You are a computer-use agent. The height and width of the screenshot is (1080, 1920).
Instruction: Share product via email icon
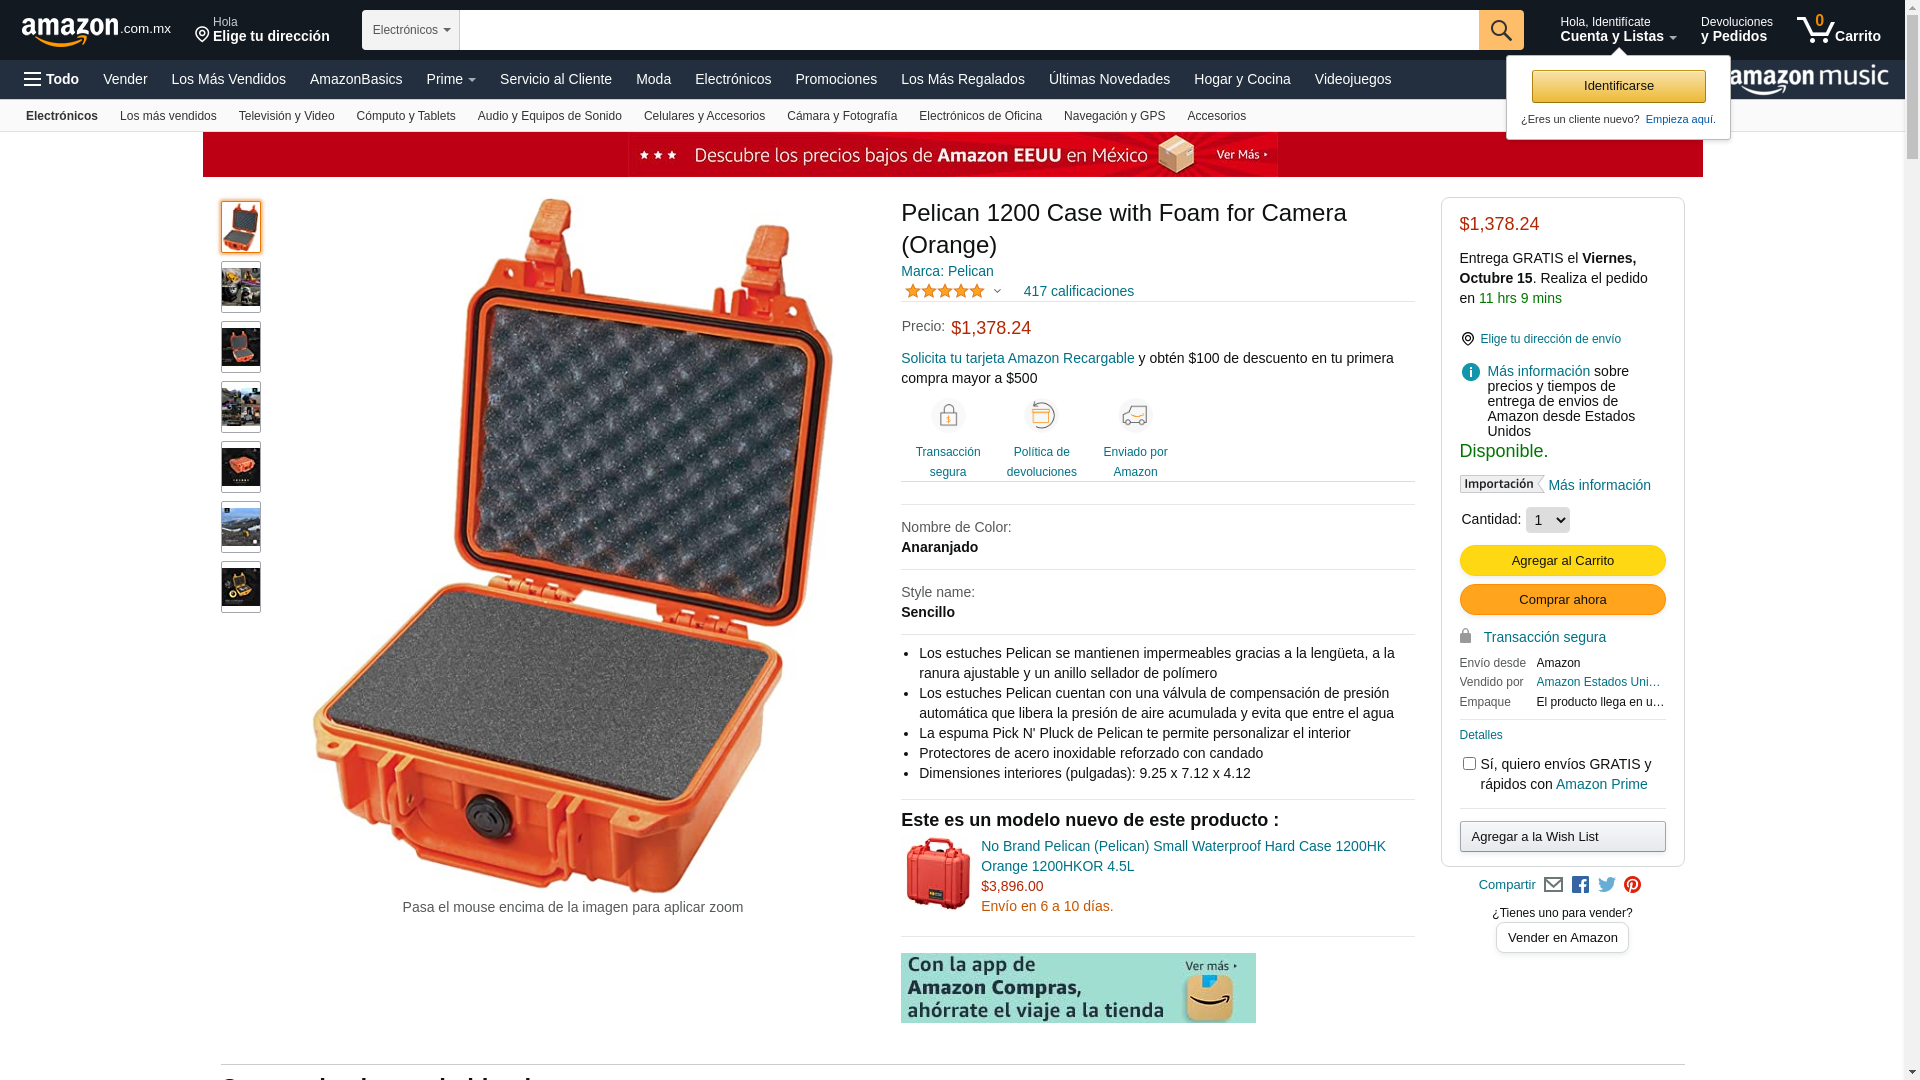(x=1553, y=885)
